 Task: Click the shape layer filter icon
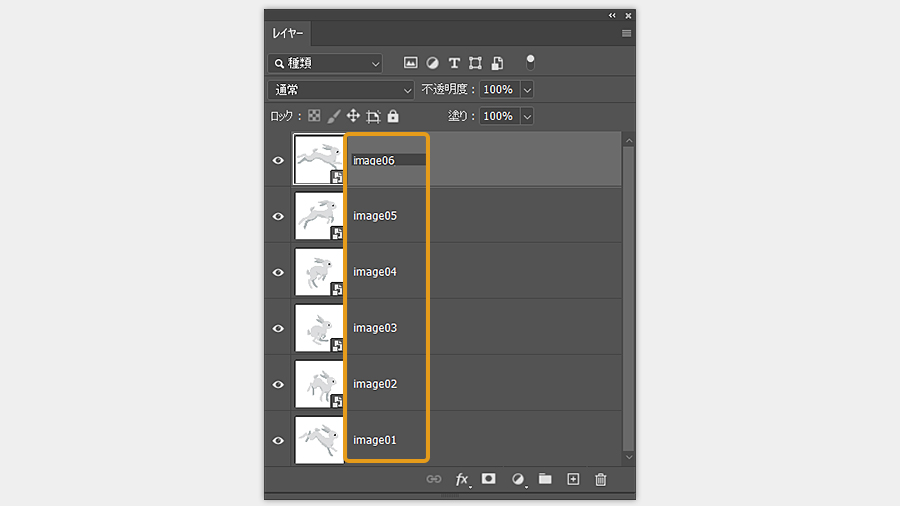click(x=476, y=63)
